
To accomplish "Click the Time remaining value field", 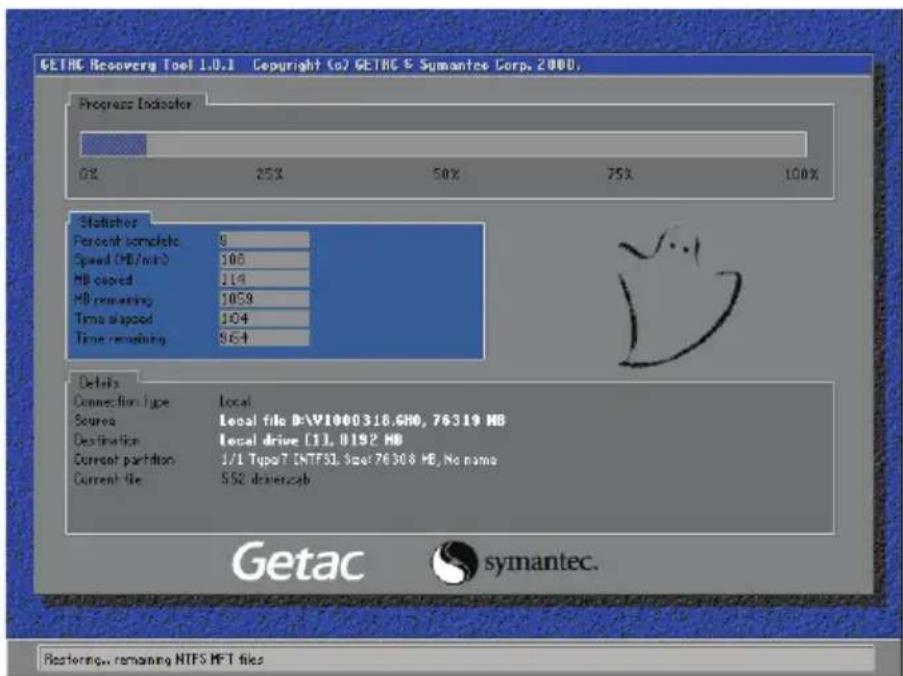I will click(264, 338).
